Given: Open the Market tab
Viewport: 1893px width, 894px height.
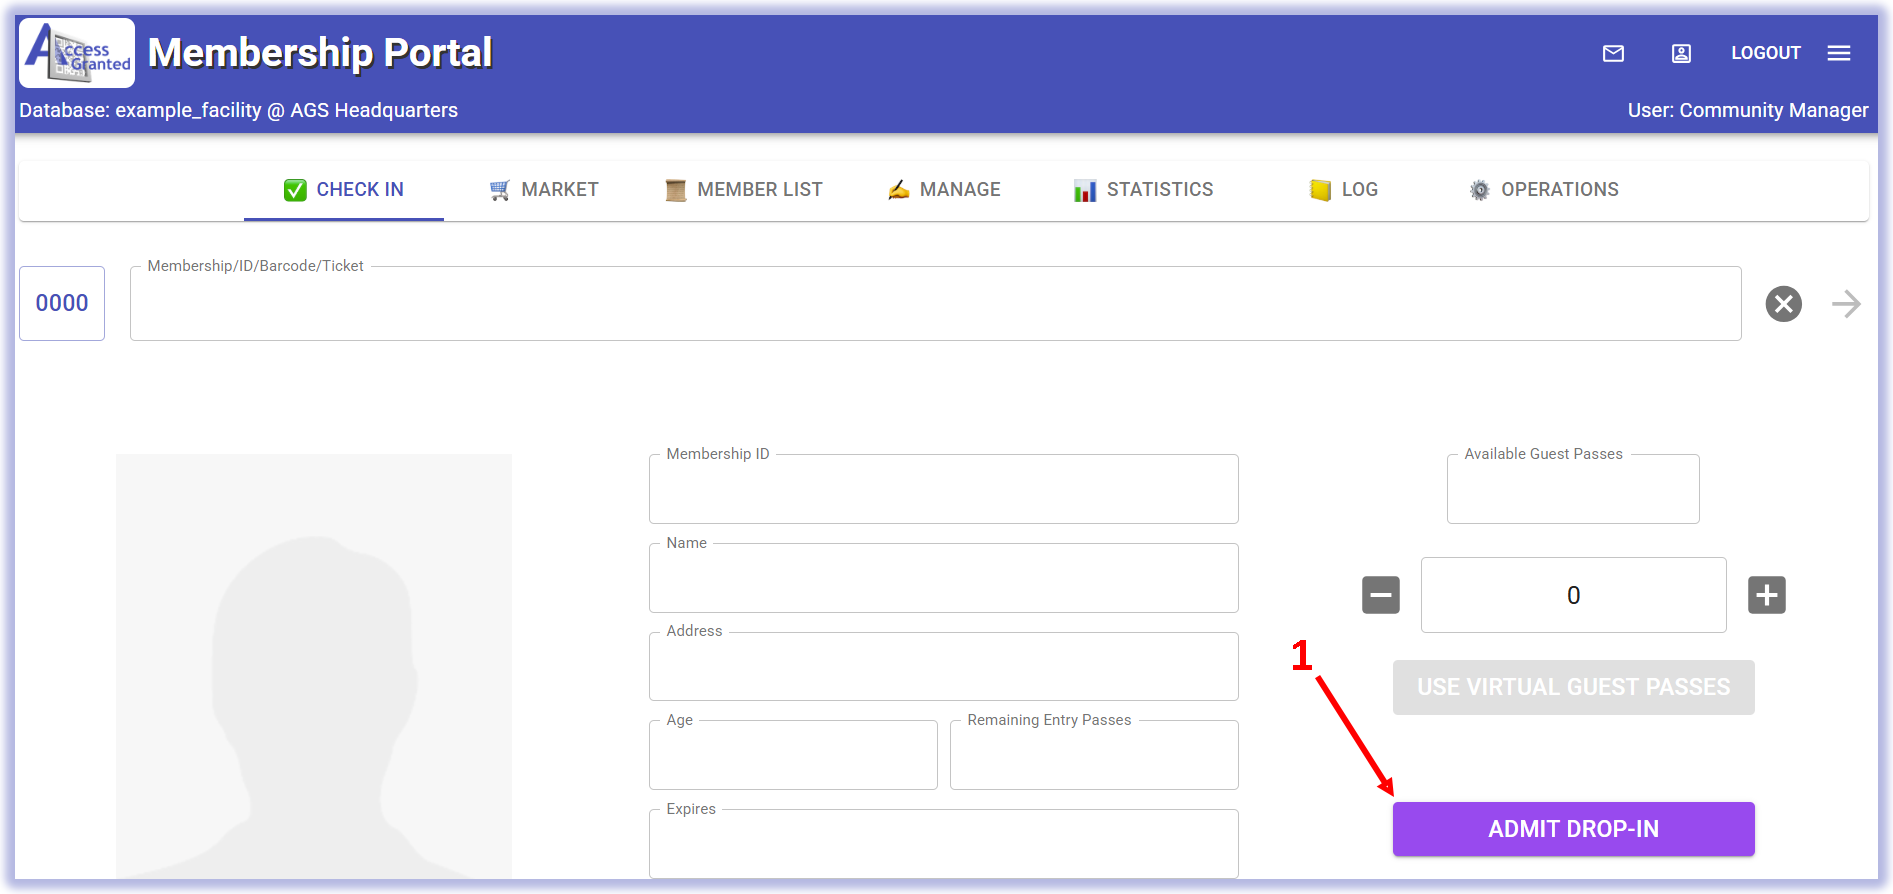Looking at the screenshot, I should pyautogui.click(x=544, y=190).
